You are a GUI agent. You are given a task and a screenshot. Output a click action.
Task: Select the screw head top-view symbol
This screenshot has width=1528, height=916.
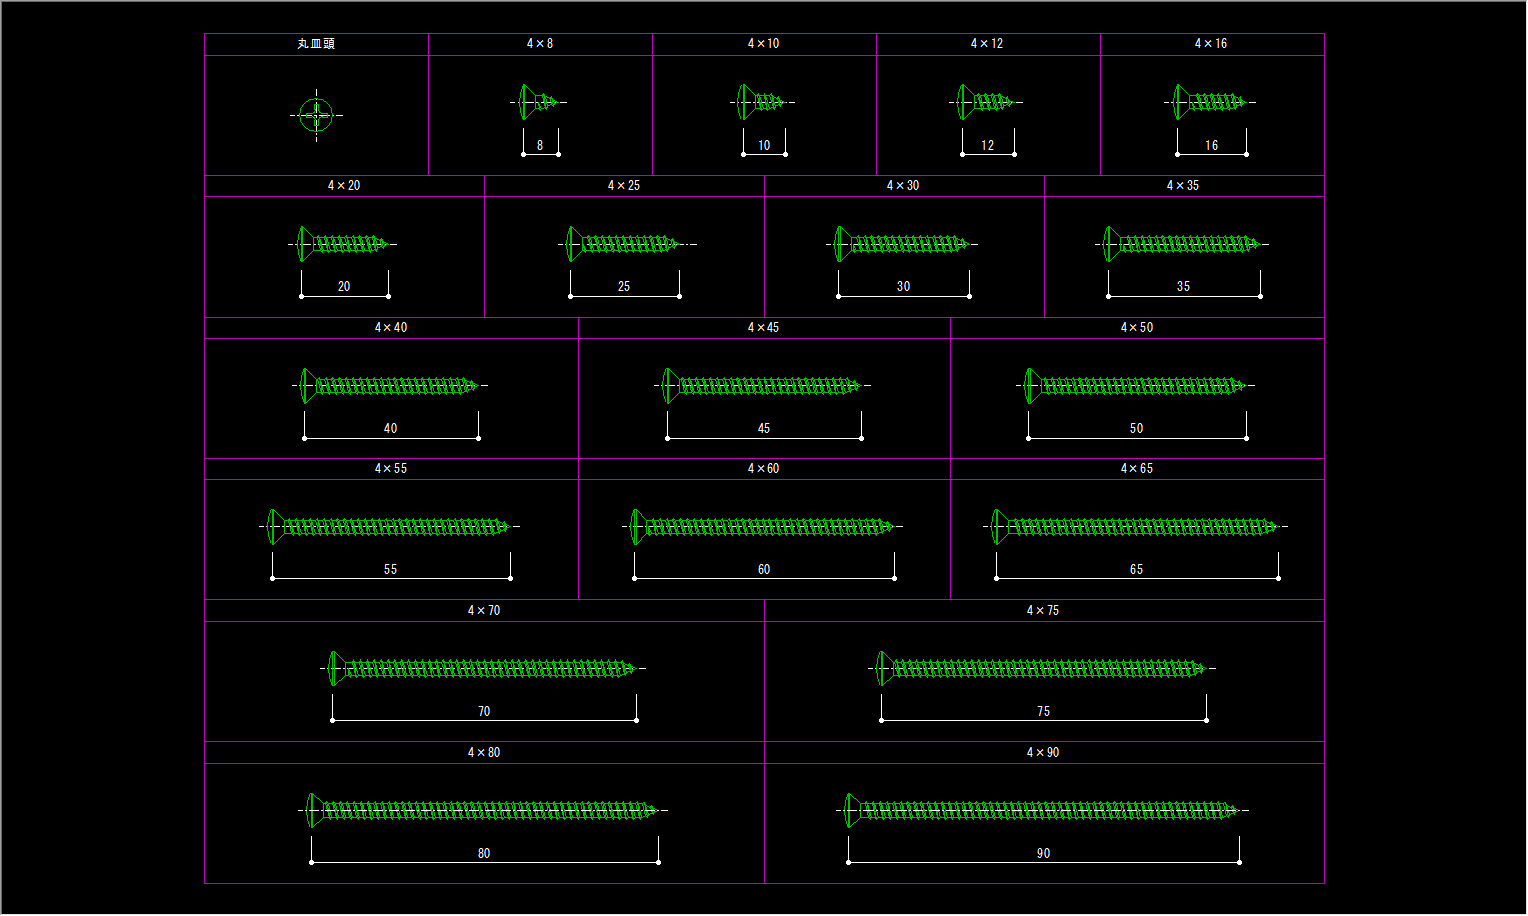(316, 115)
